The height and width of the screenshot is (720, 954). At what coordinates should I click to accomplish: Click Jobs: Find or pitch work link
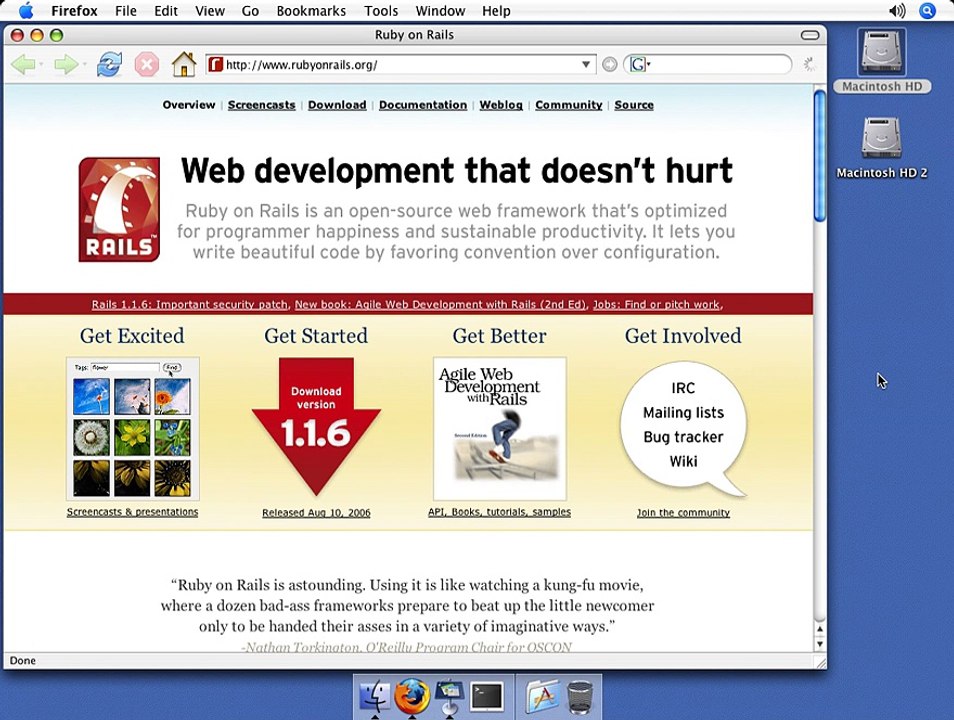click(656, 304)
